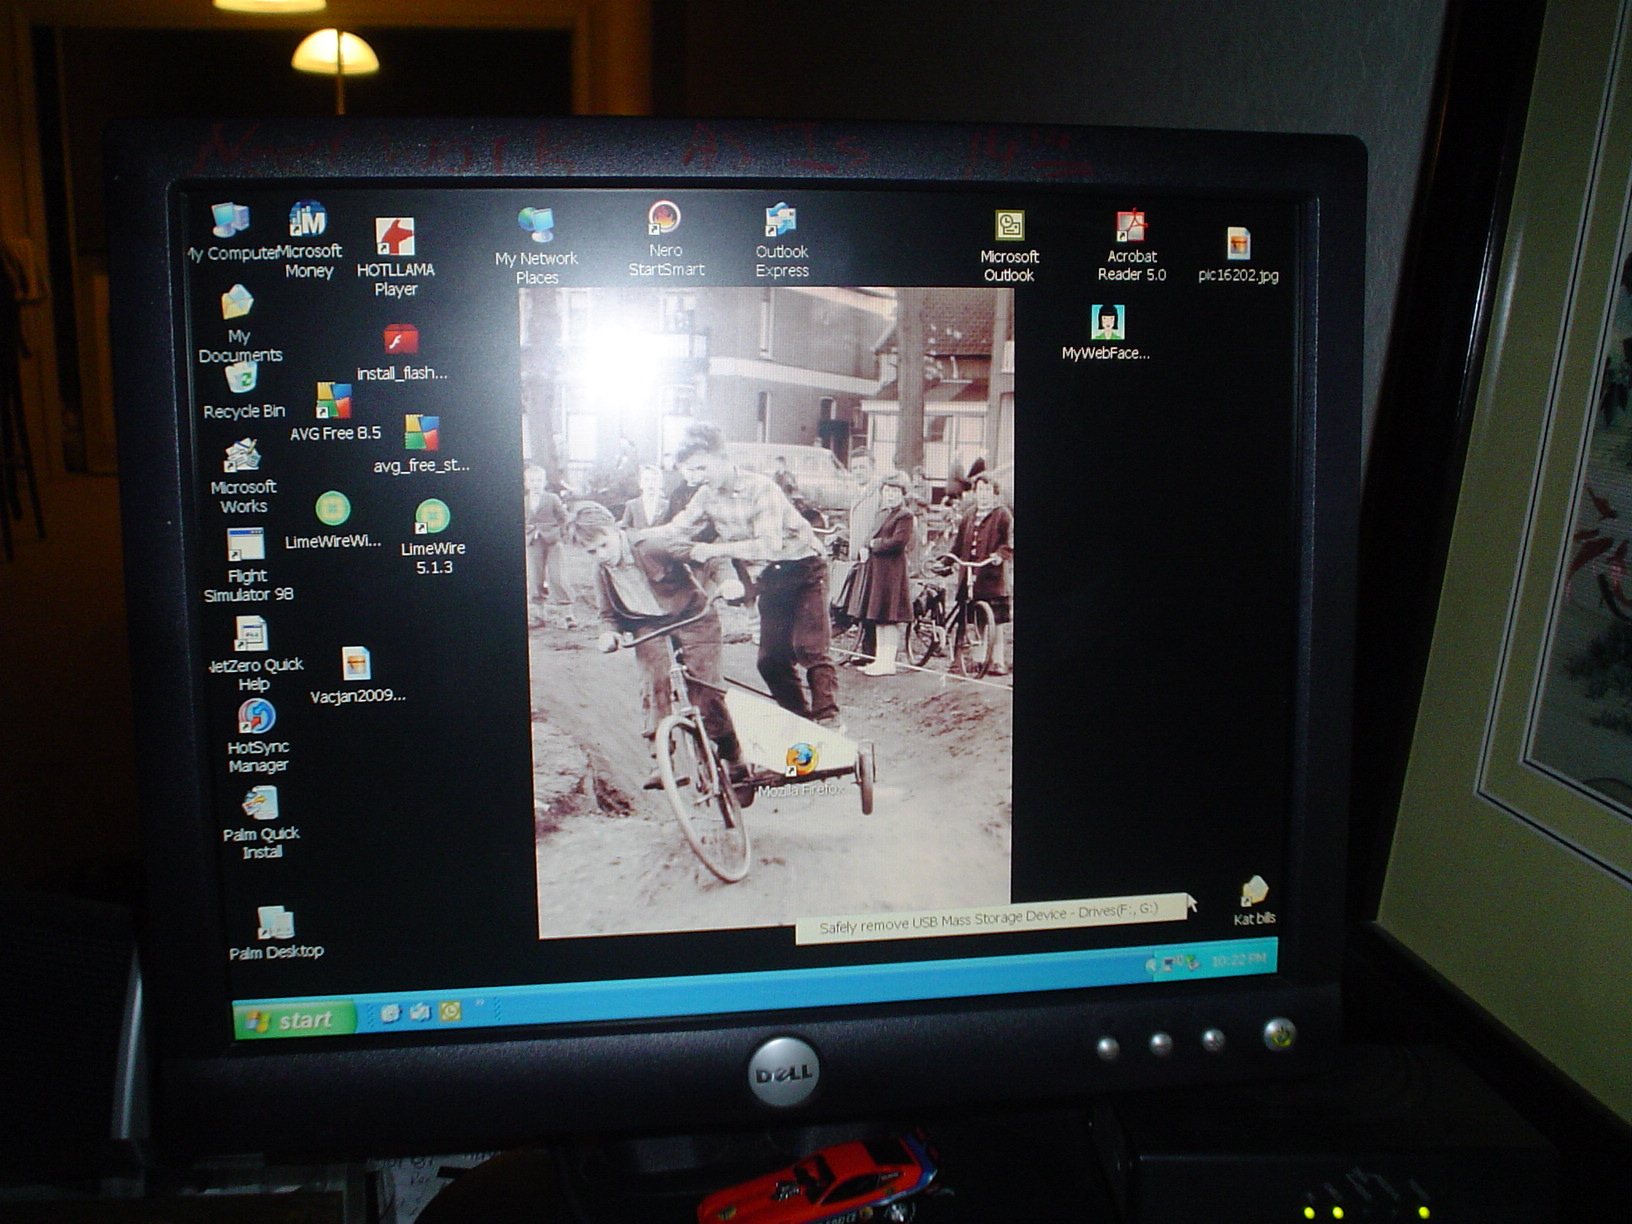This screenshot has width=1632, height=1224.
Task: Click the LimeWireWi... installer icon
Action: pos(332,521)
